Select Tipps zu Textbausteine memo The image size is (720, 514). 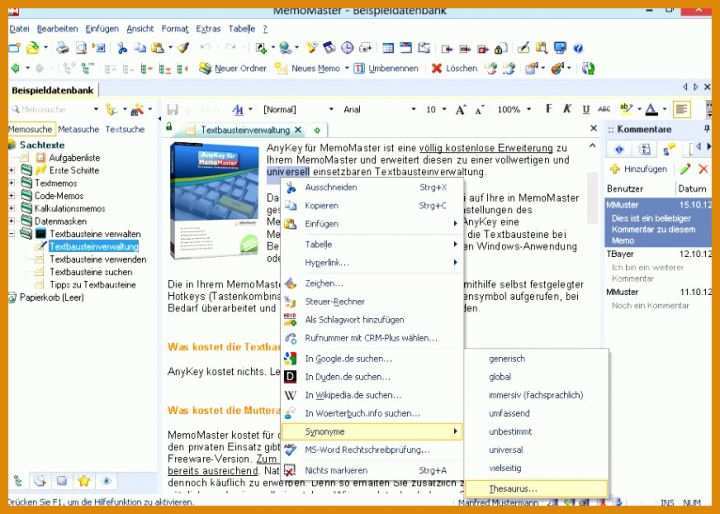93,285
